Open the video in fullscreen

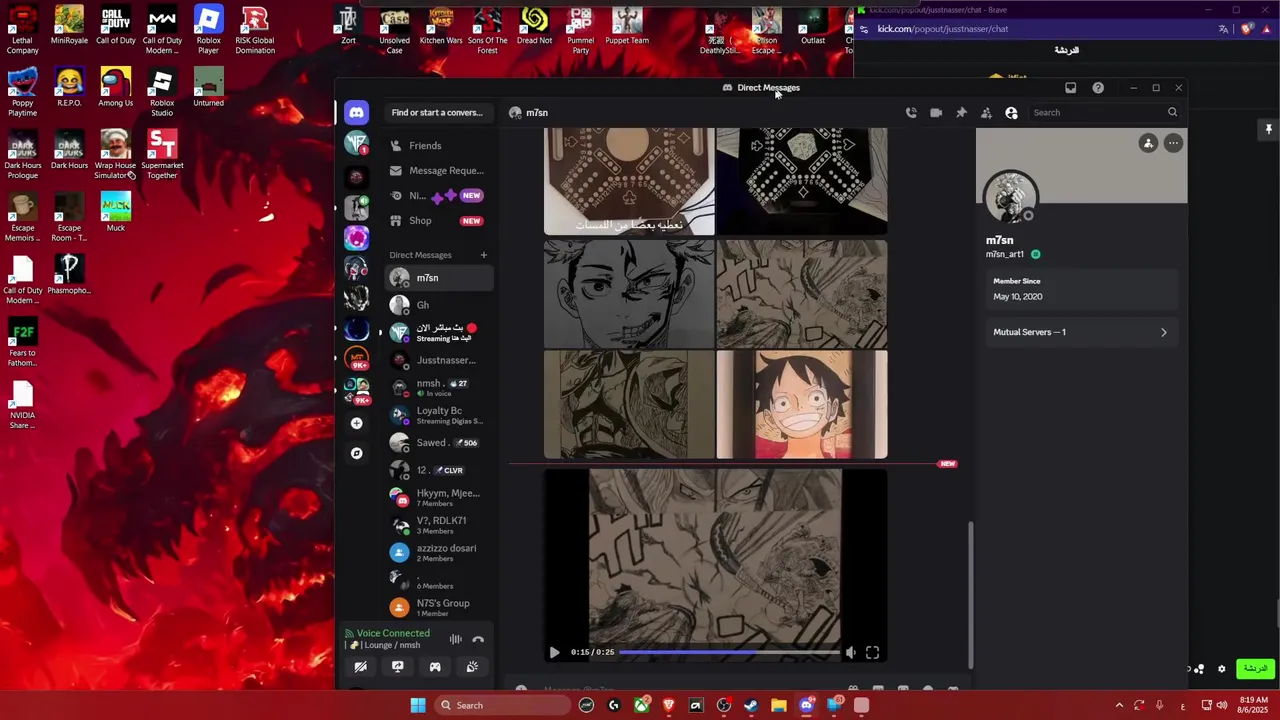(x=872, y=652)
